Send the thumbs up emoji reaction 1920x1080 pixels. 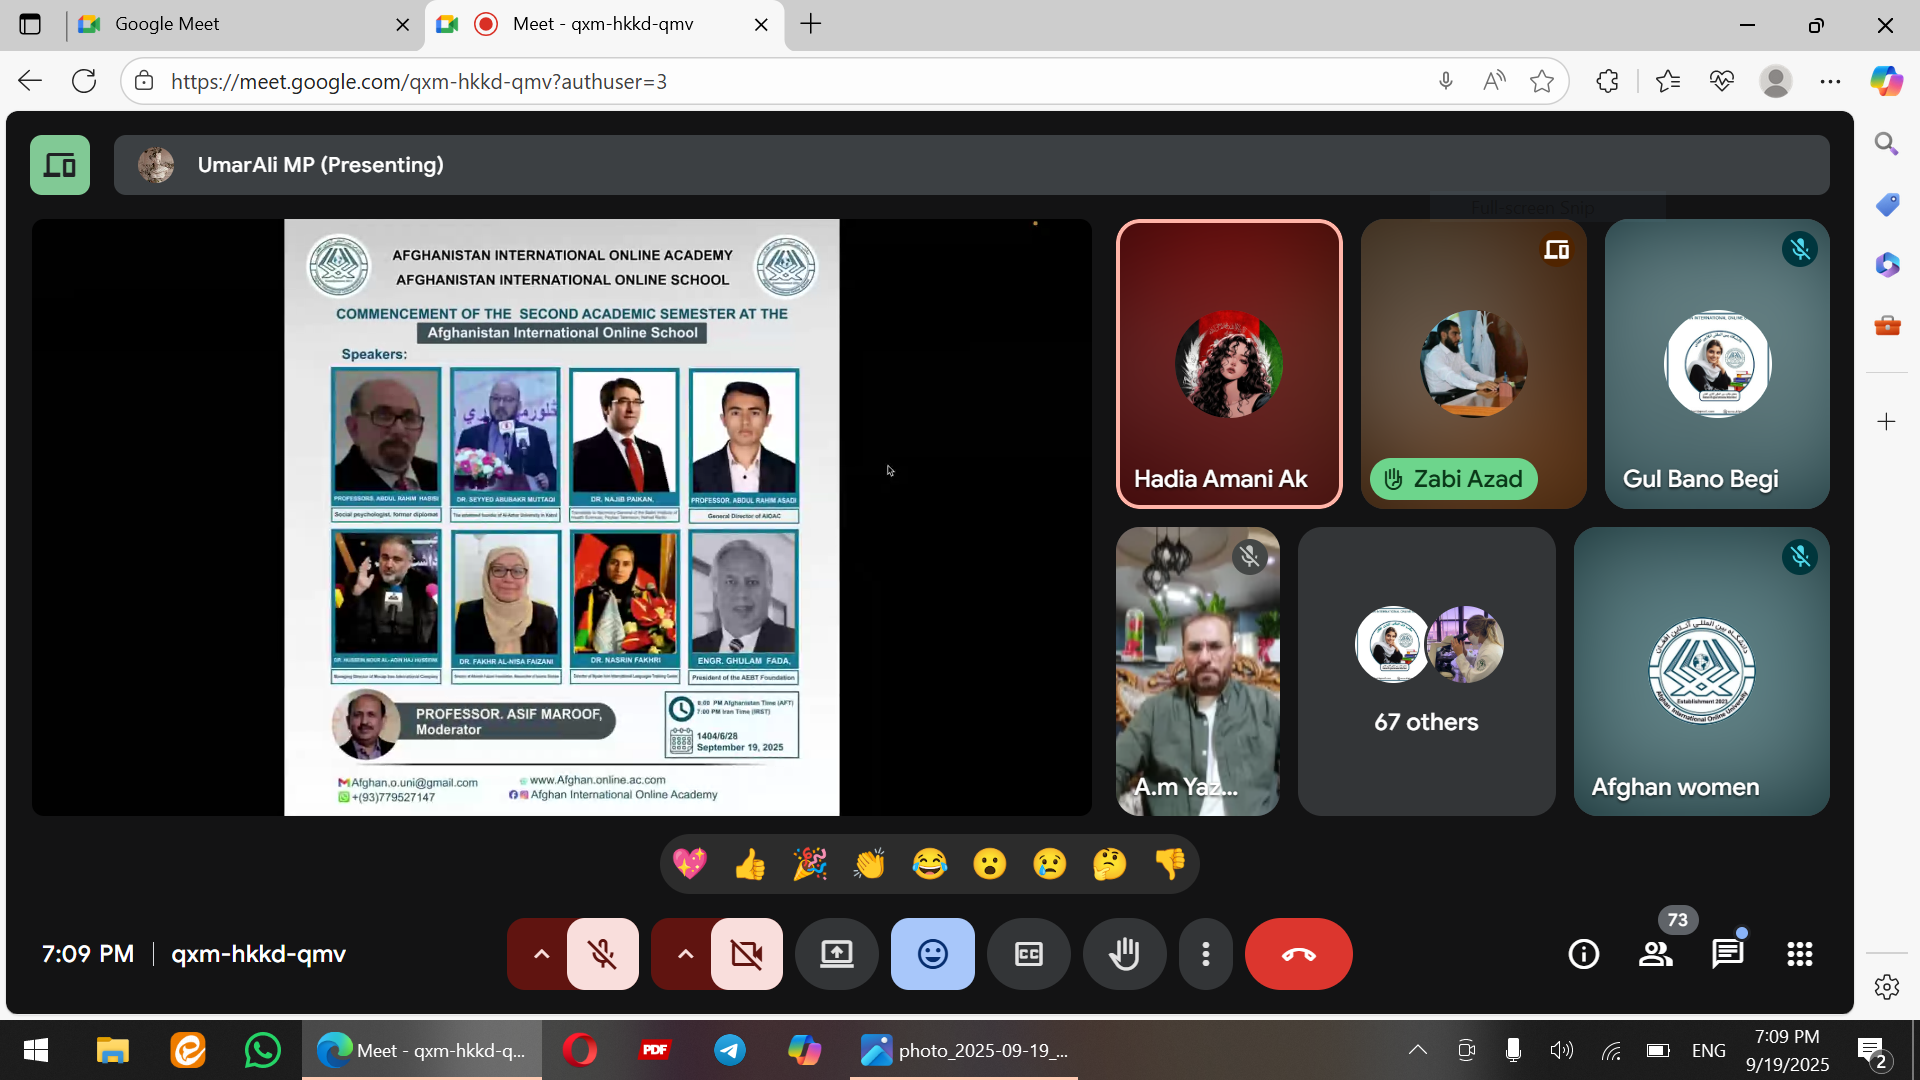[750, 864]
